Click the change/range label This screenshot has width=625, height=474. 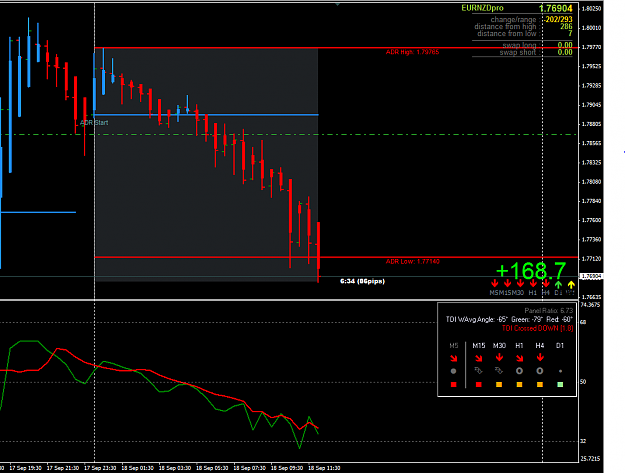coord(515,19)
